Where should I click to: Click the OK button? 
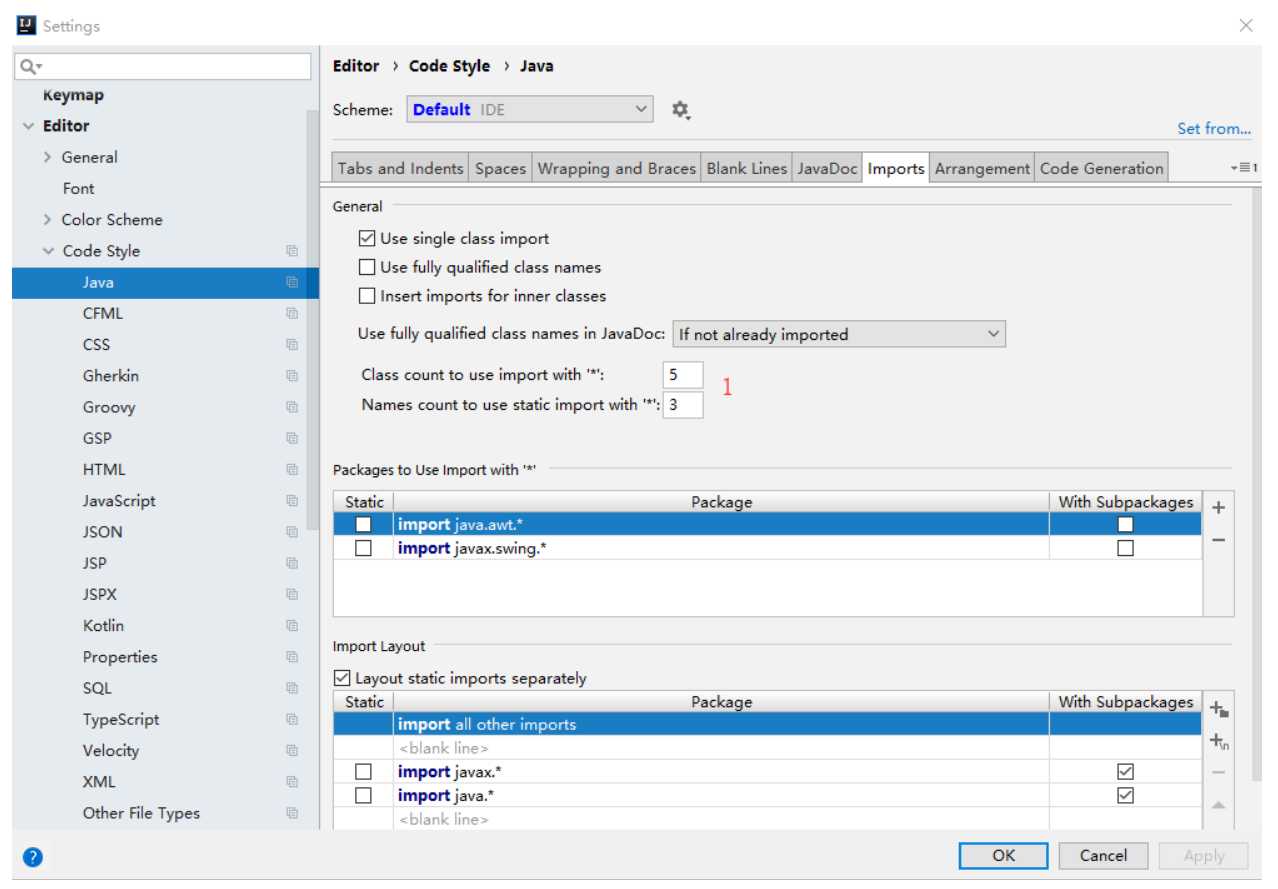[1003, 856]
